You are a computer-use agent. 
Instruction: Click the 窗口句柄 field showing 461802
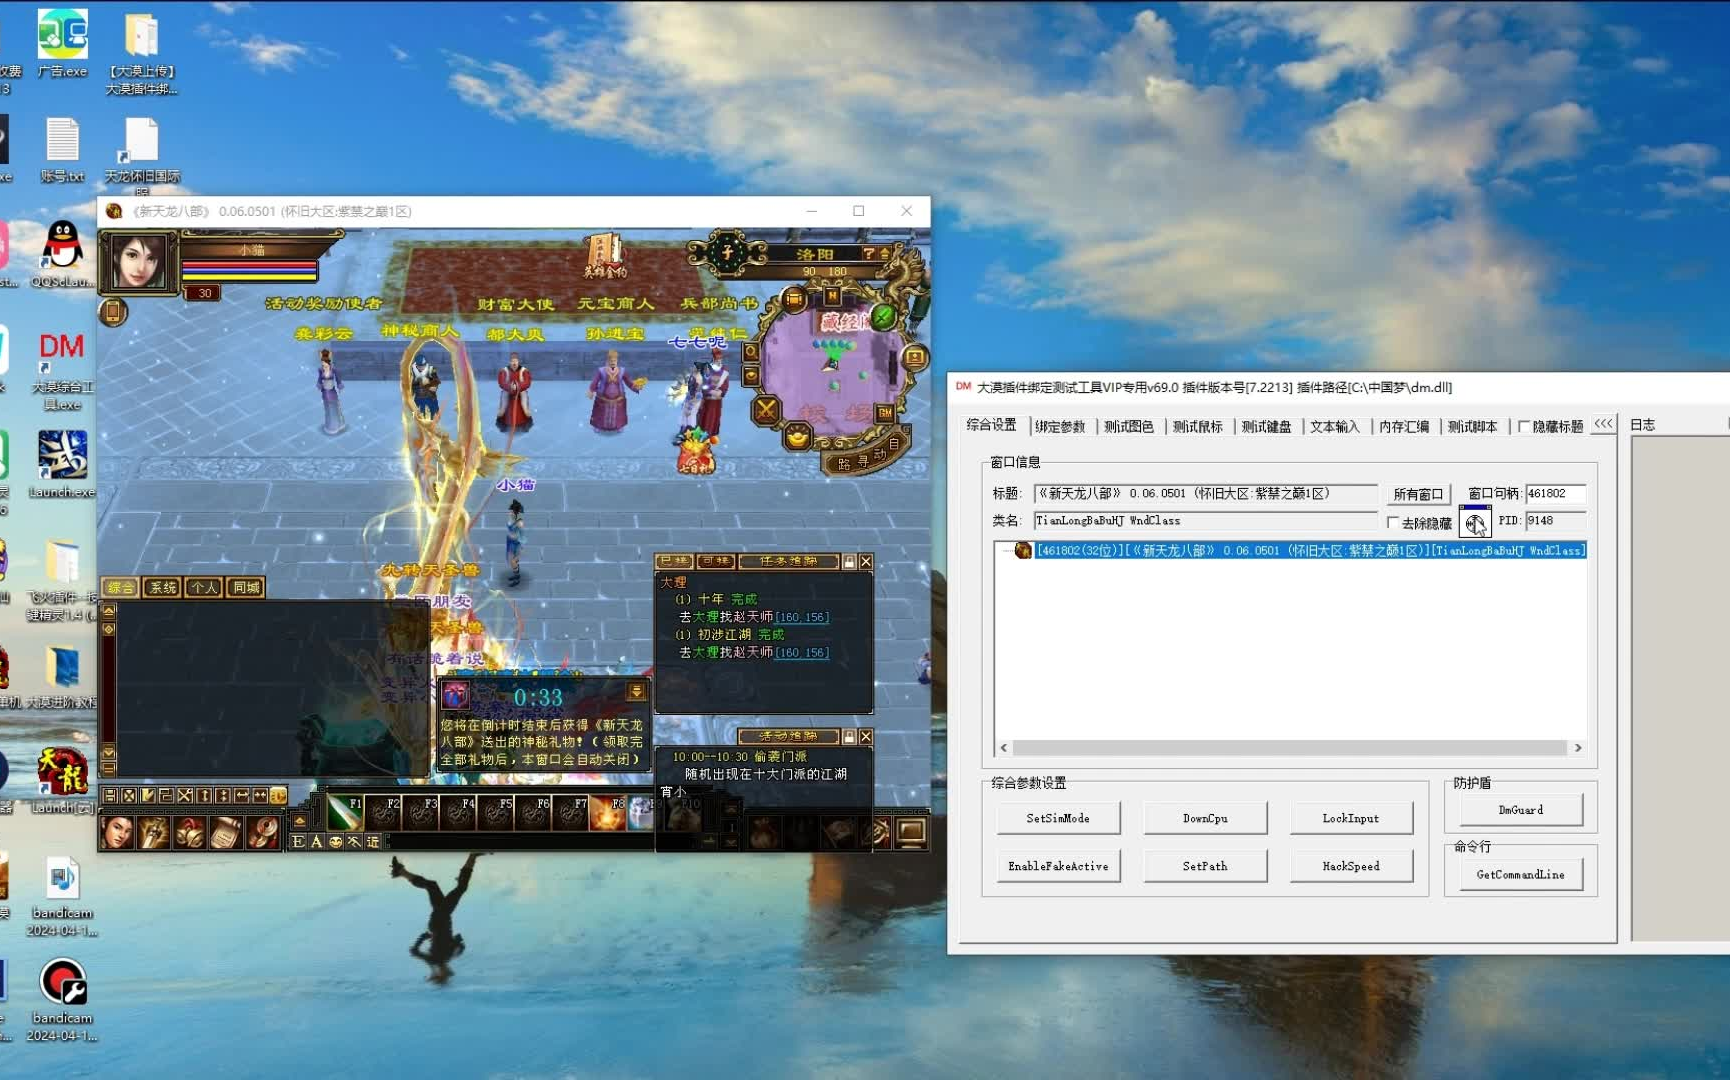coord(1556,494)
